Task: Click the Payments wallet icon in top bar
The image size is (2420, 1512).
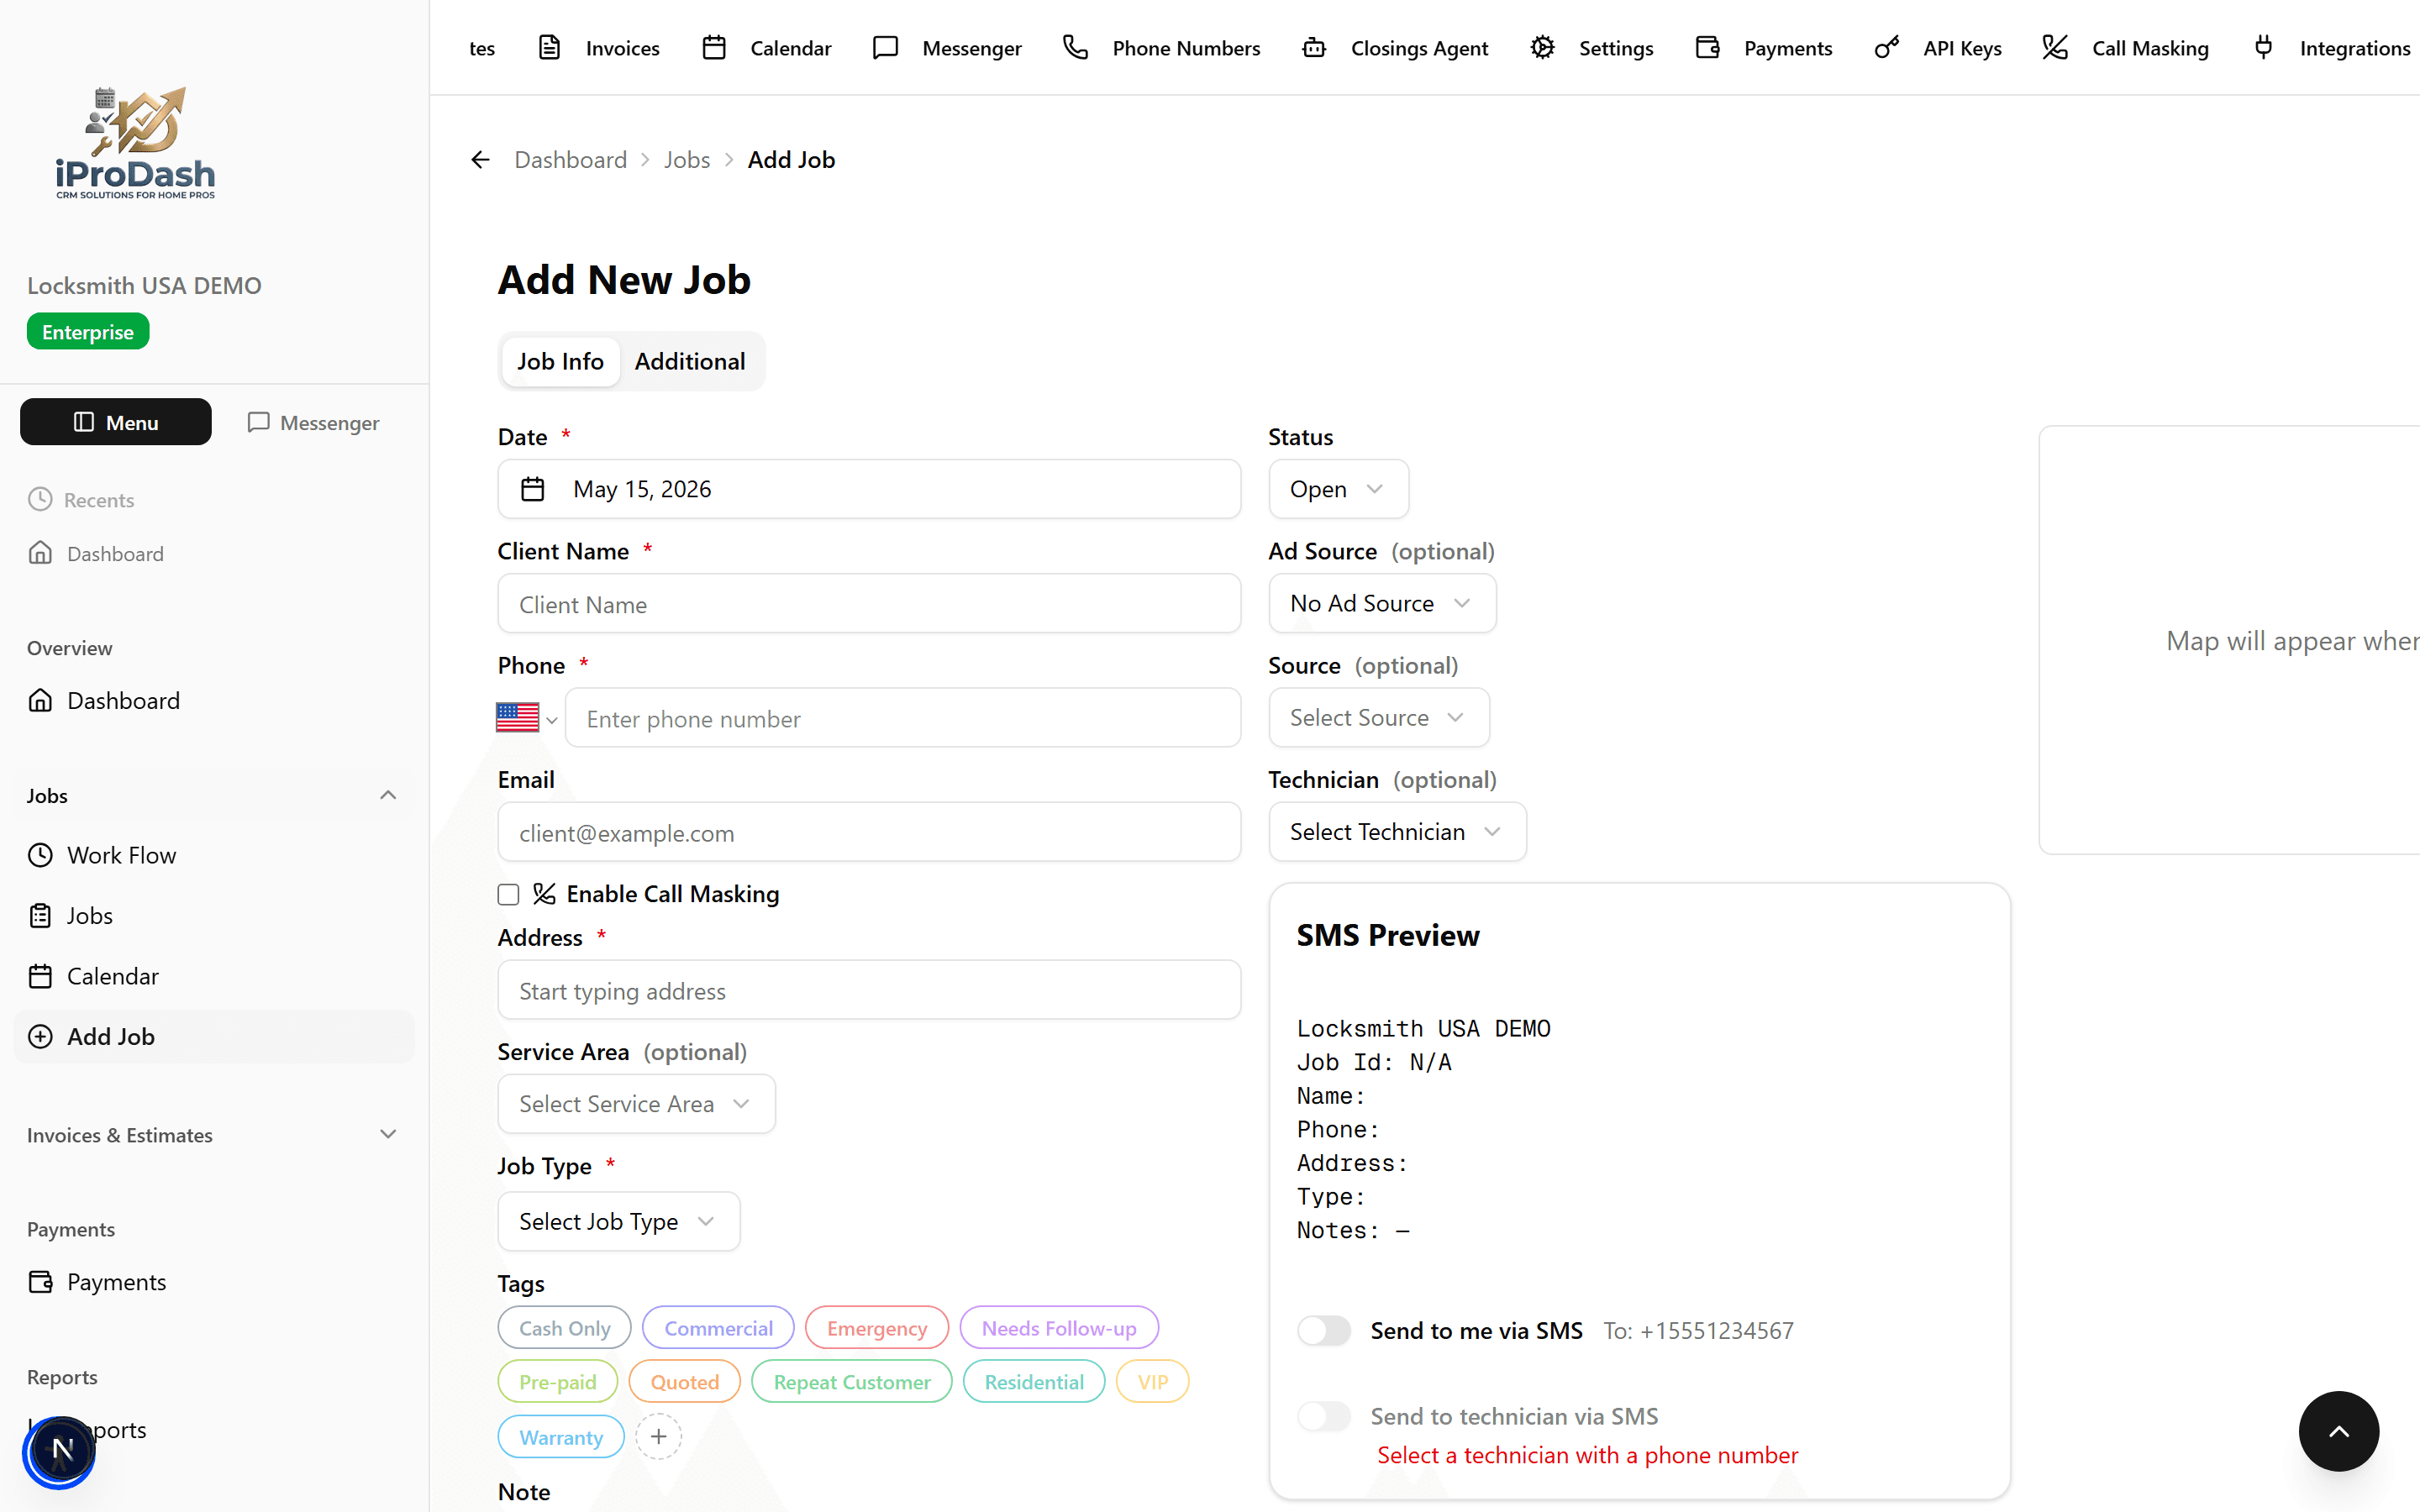Action: (x=1707, y=48)
